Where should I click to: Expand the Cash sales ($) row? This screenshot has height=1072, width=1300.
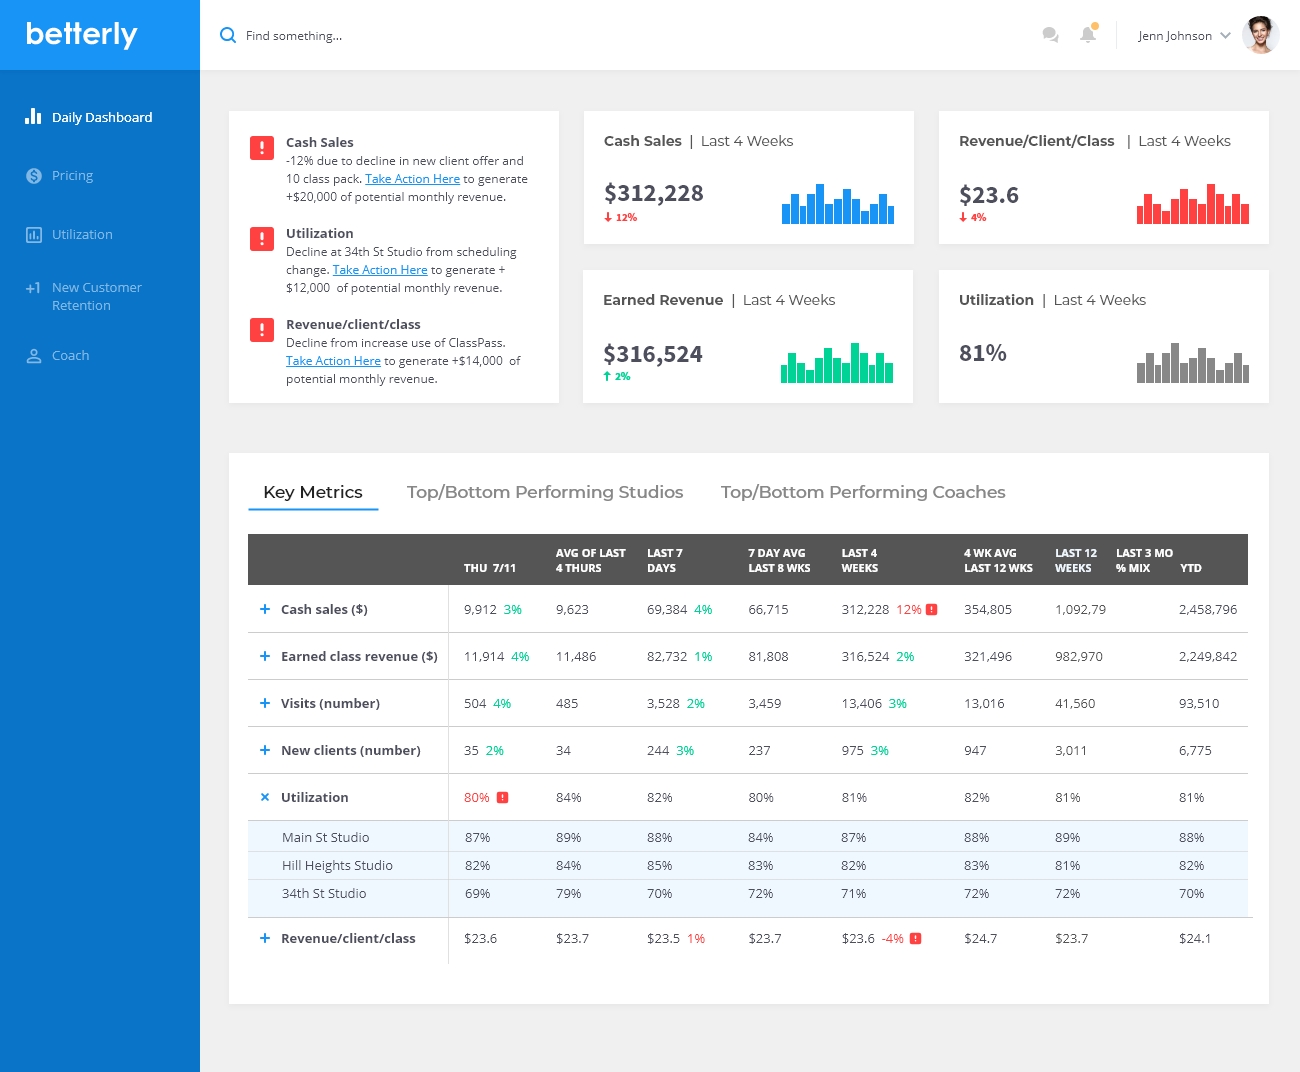265,609
